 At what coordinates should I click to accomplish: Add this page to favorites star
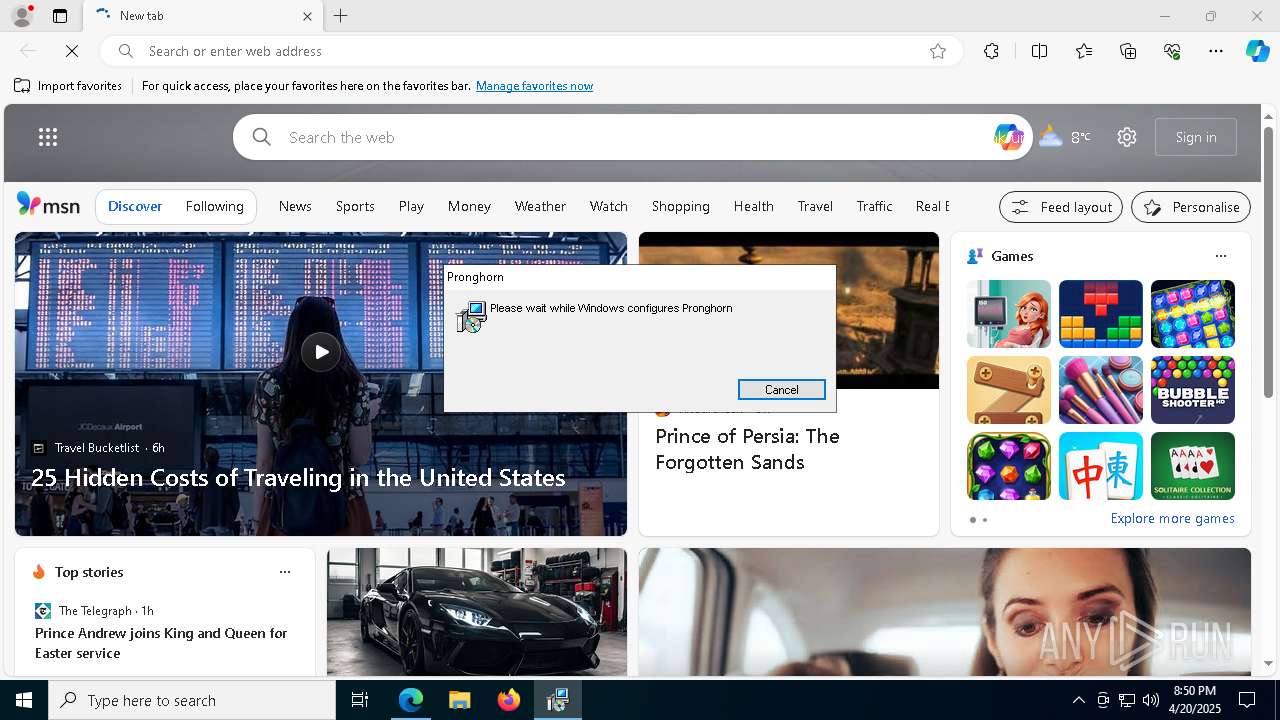(938, 51)
